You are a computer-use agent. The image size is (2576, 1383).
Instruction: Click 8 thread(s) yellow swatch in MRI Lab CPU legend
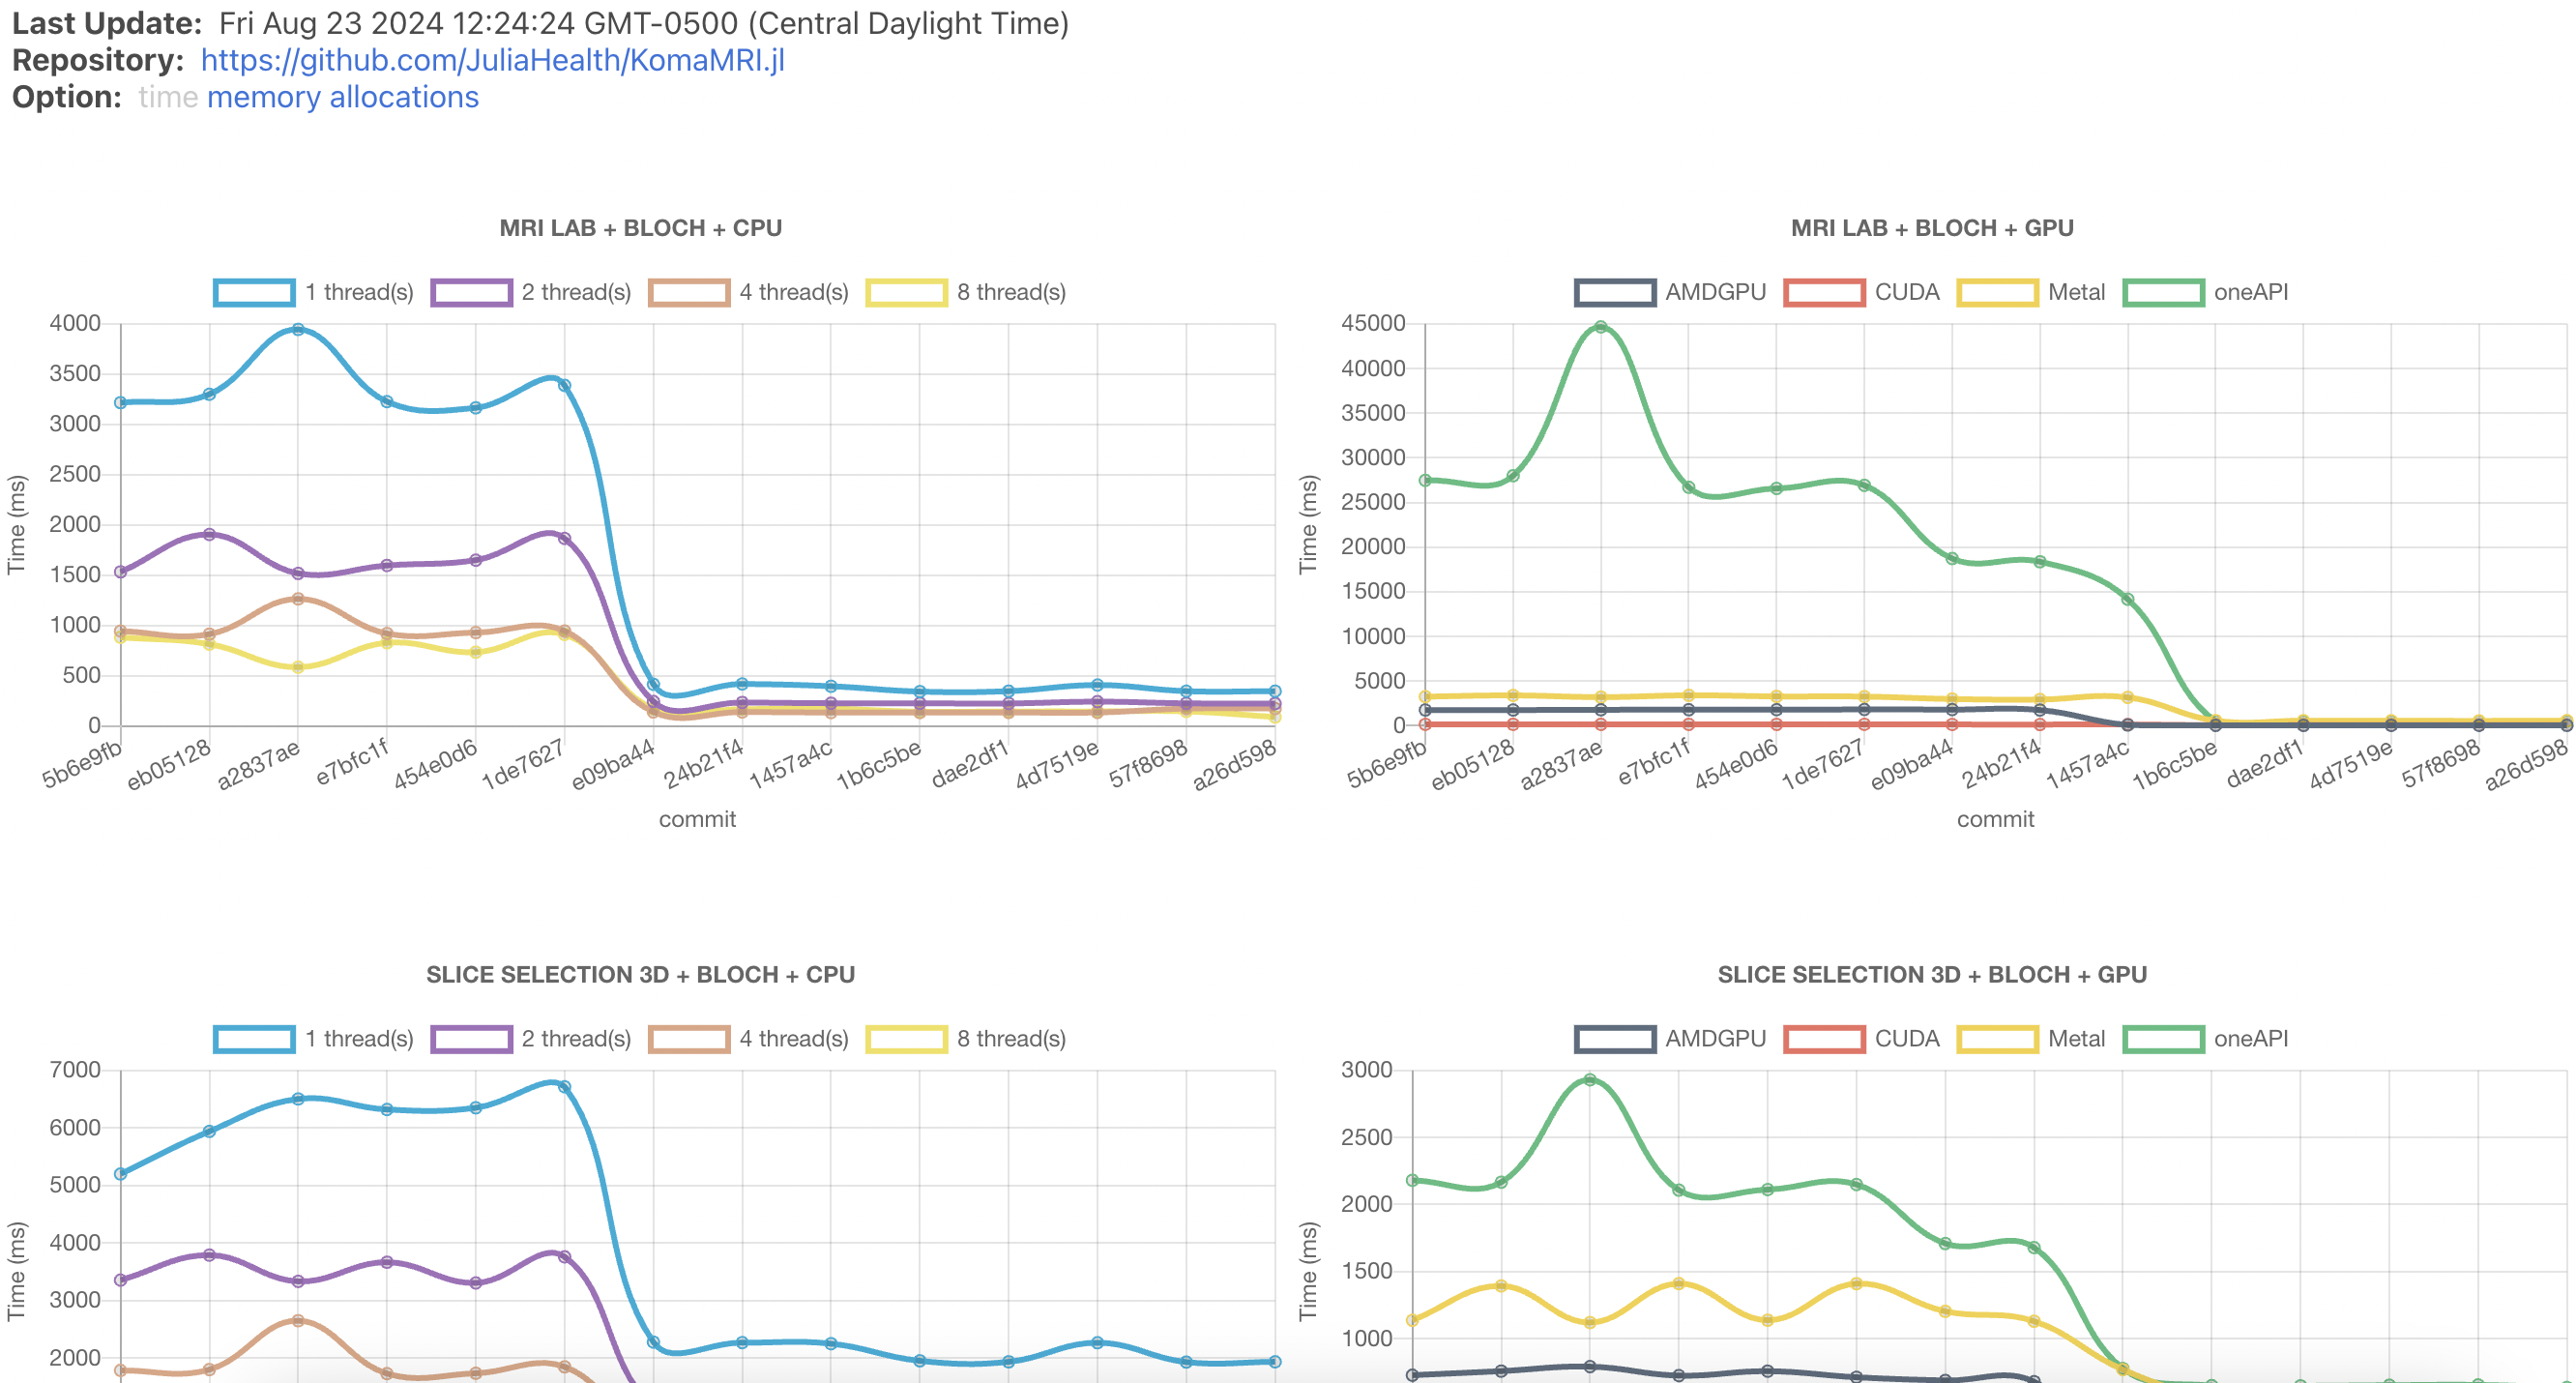(x=906, y=292)
